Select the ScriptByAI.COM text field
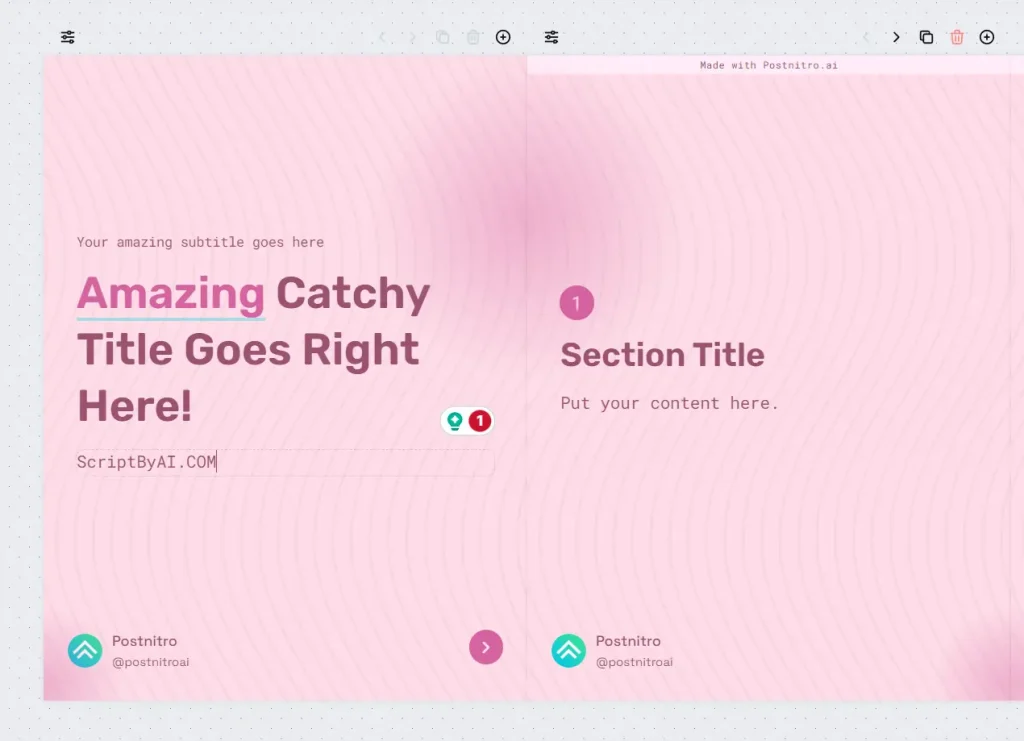 pyautogui.click(x=146, y=462)
